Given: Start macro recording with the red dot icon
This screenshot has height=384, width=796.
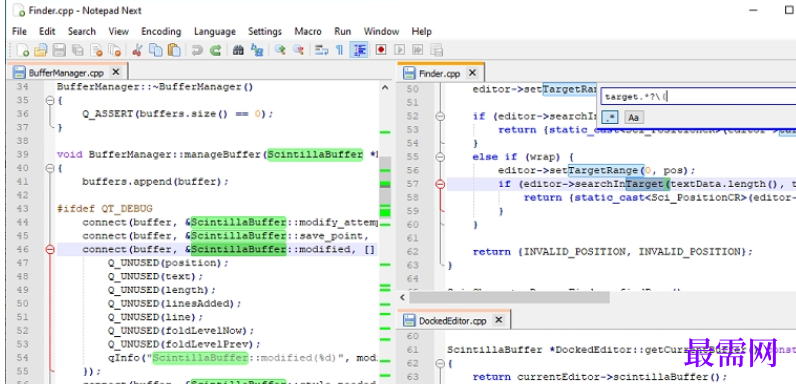Looking at the screenshot, I should point(381,50).
